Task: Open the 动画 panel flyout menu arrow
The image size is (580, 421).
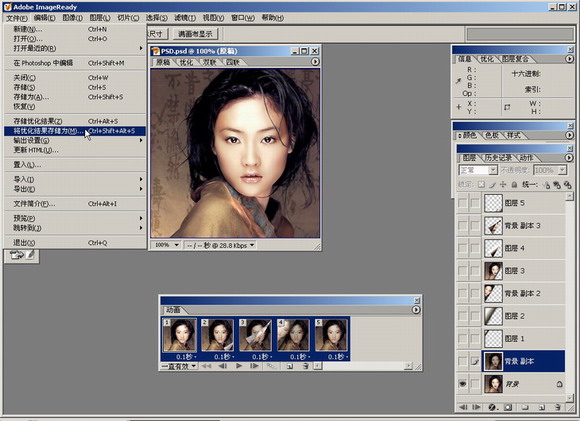Action: pos(416,310)
